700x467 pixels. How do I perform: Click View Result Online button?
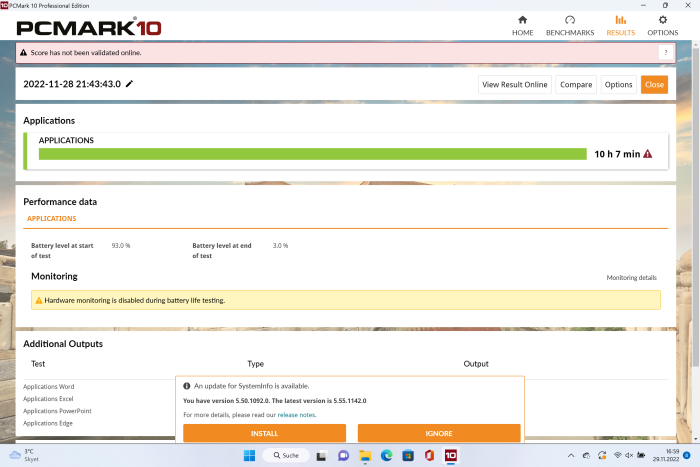(514, 85)
